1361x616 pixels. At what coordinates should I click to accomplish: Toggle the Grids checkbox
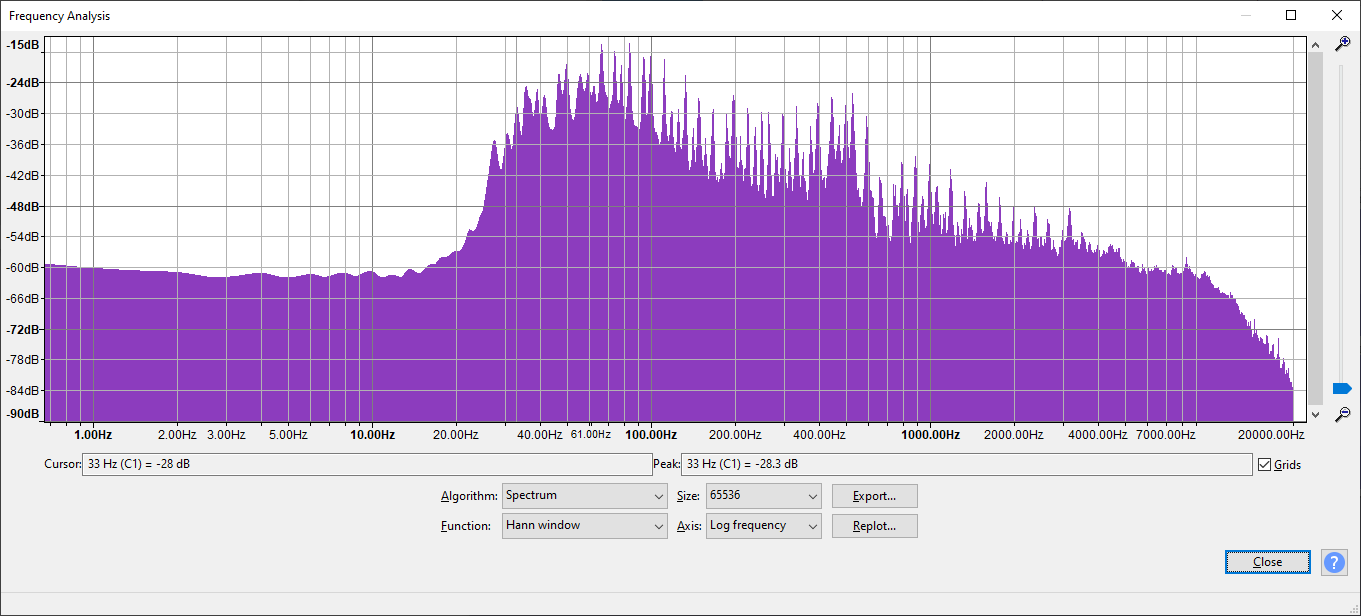coord(1265,465)
